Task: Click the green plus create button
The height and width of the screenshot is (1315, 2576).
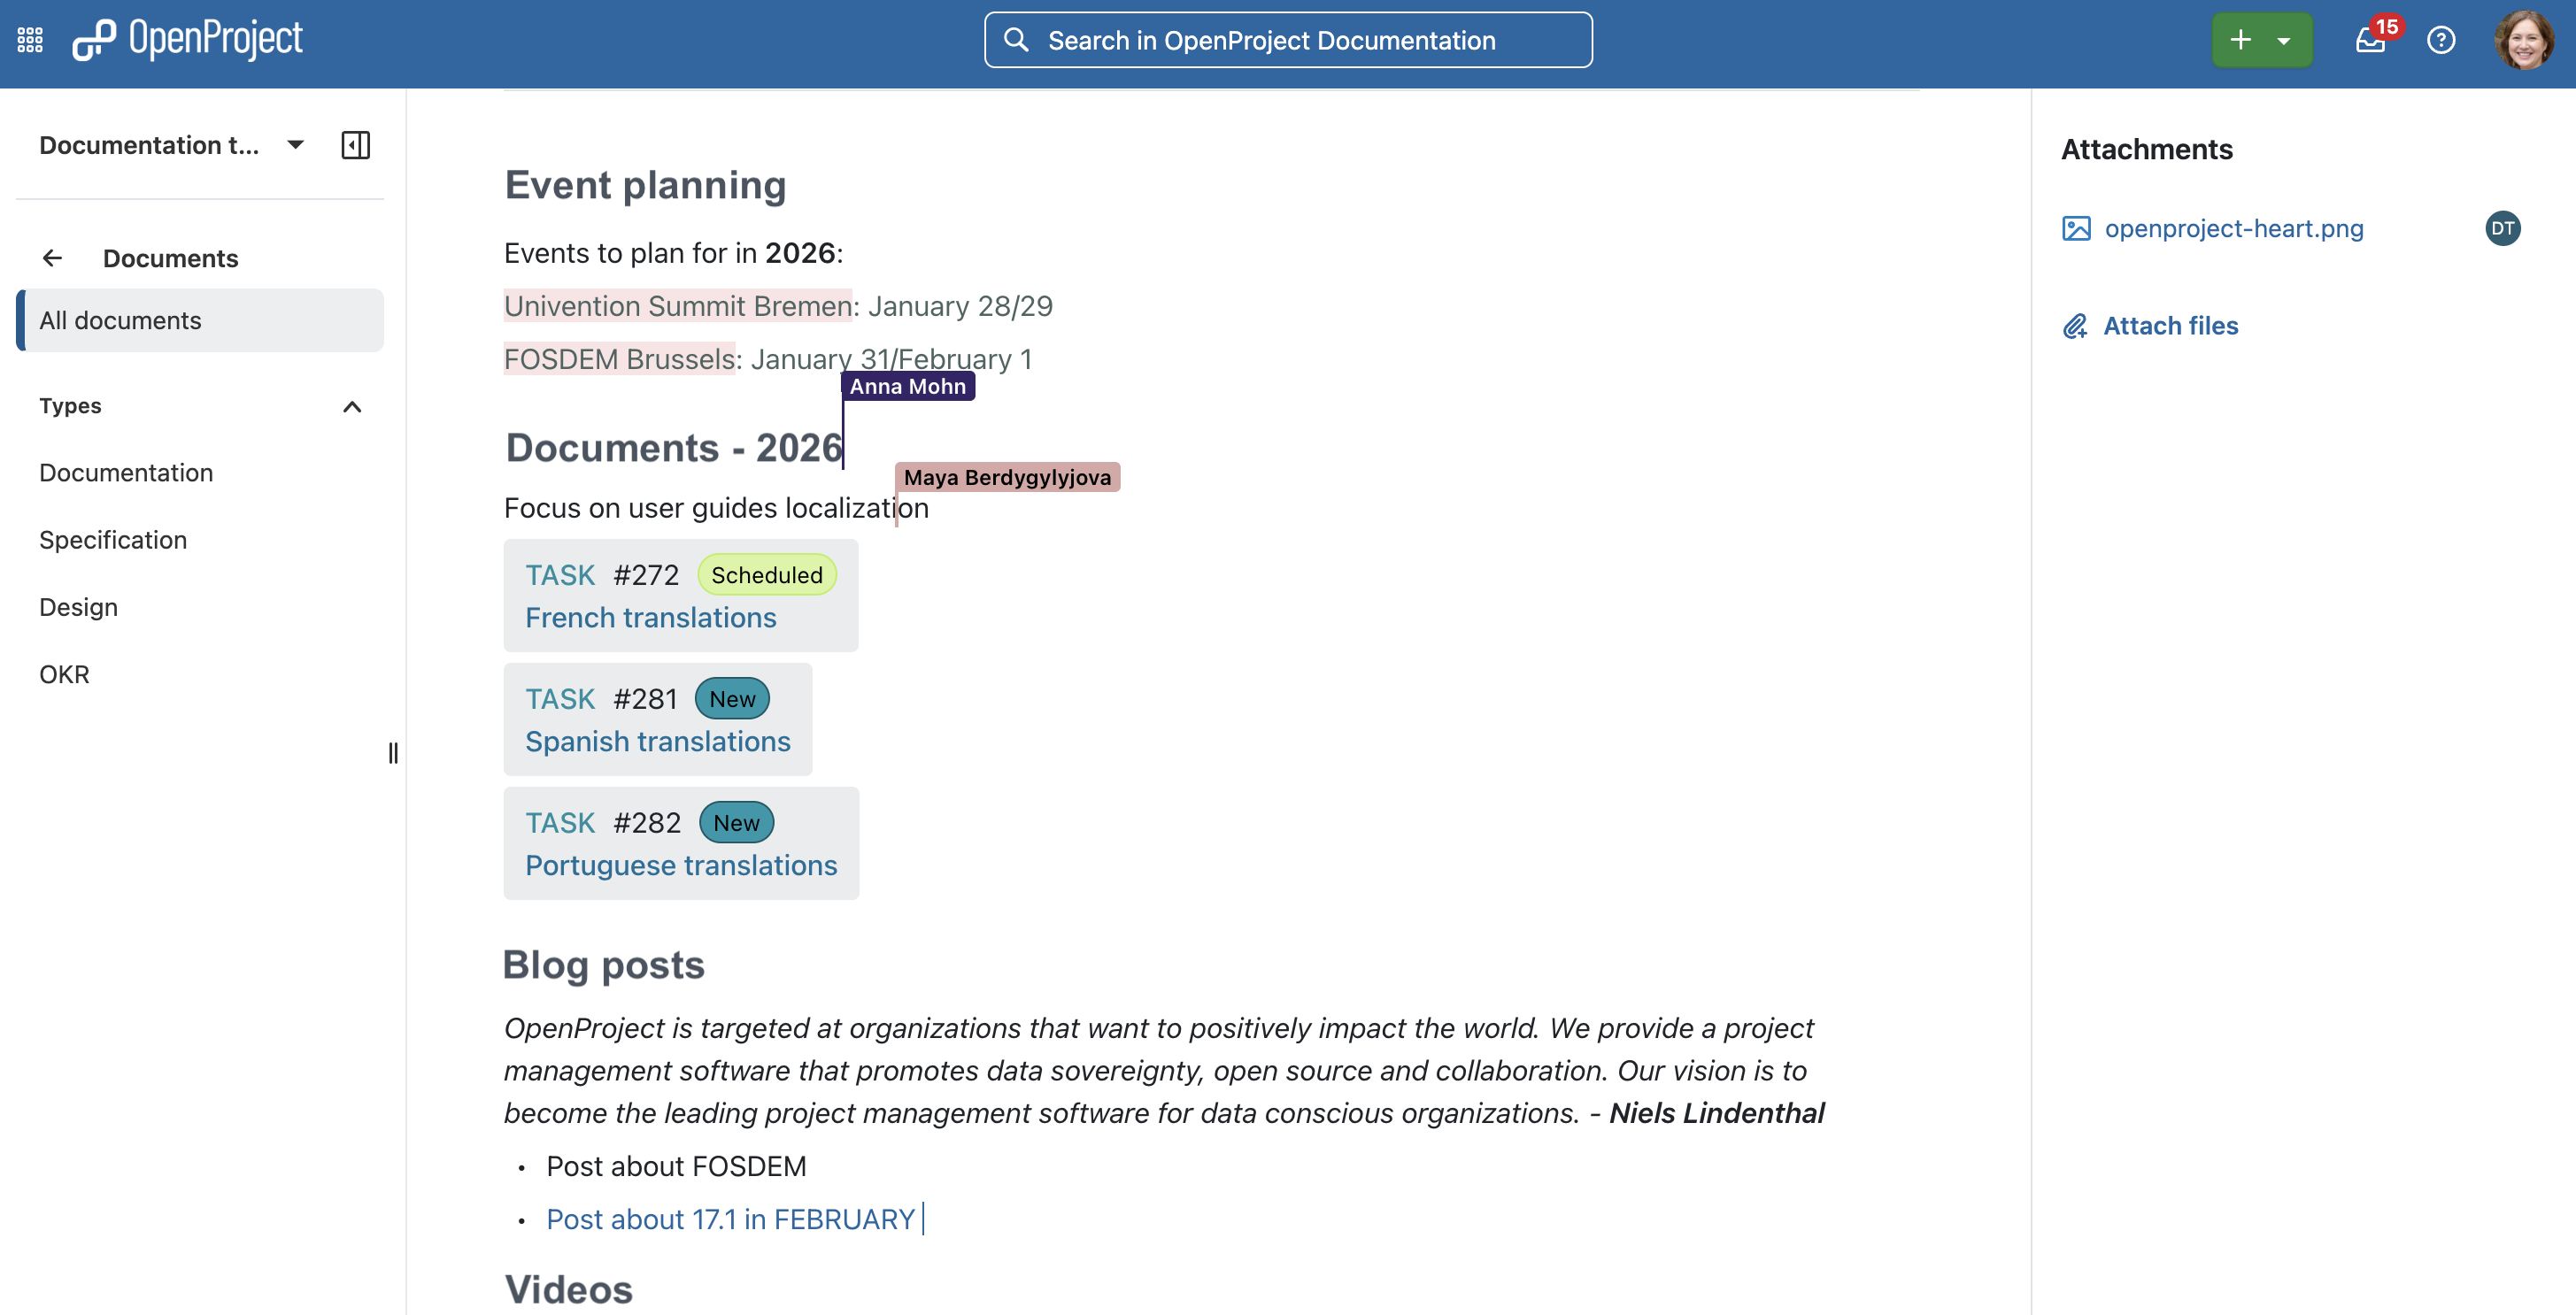Action: pyautogui.click(x=2241, y=40)
